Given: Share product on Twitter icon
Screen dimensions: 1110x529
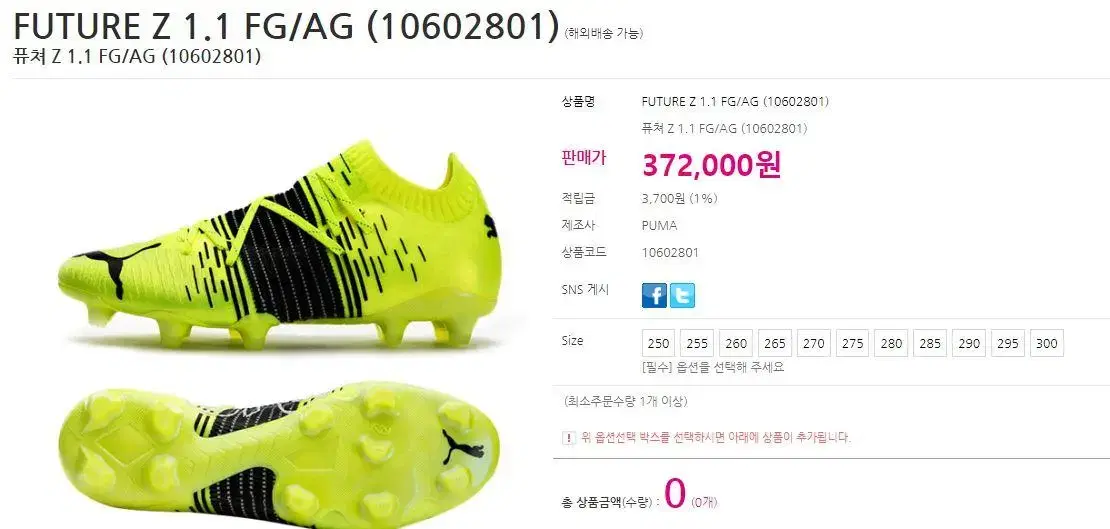Looking at the screenshot, I should [682, 295].
